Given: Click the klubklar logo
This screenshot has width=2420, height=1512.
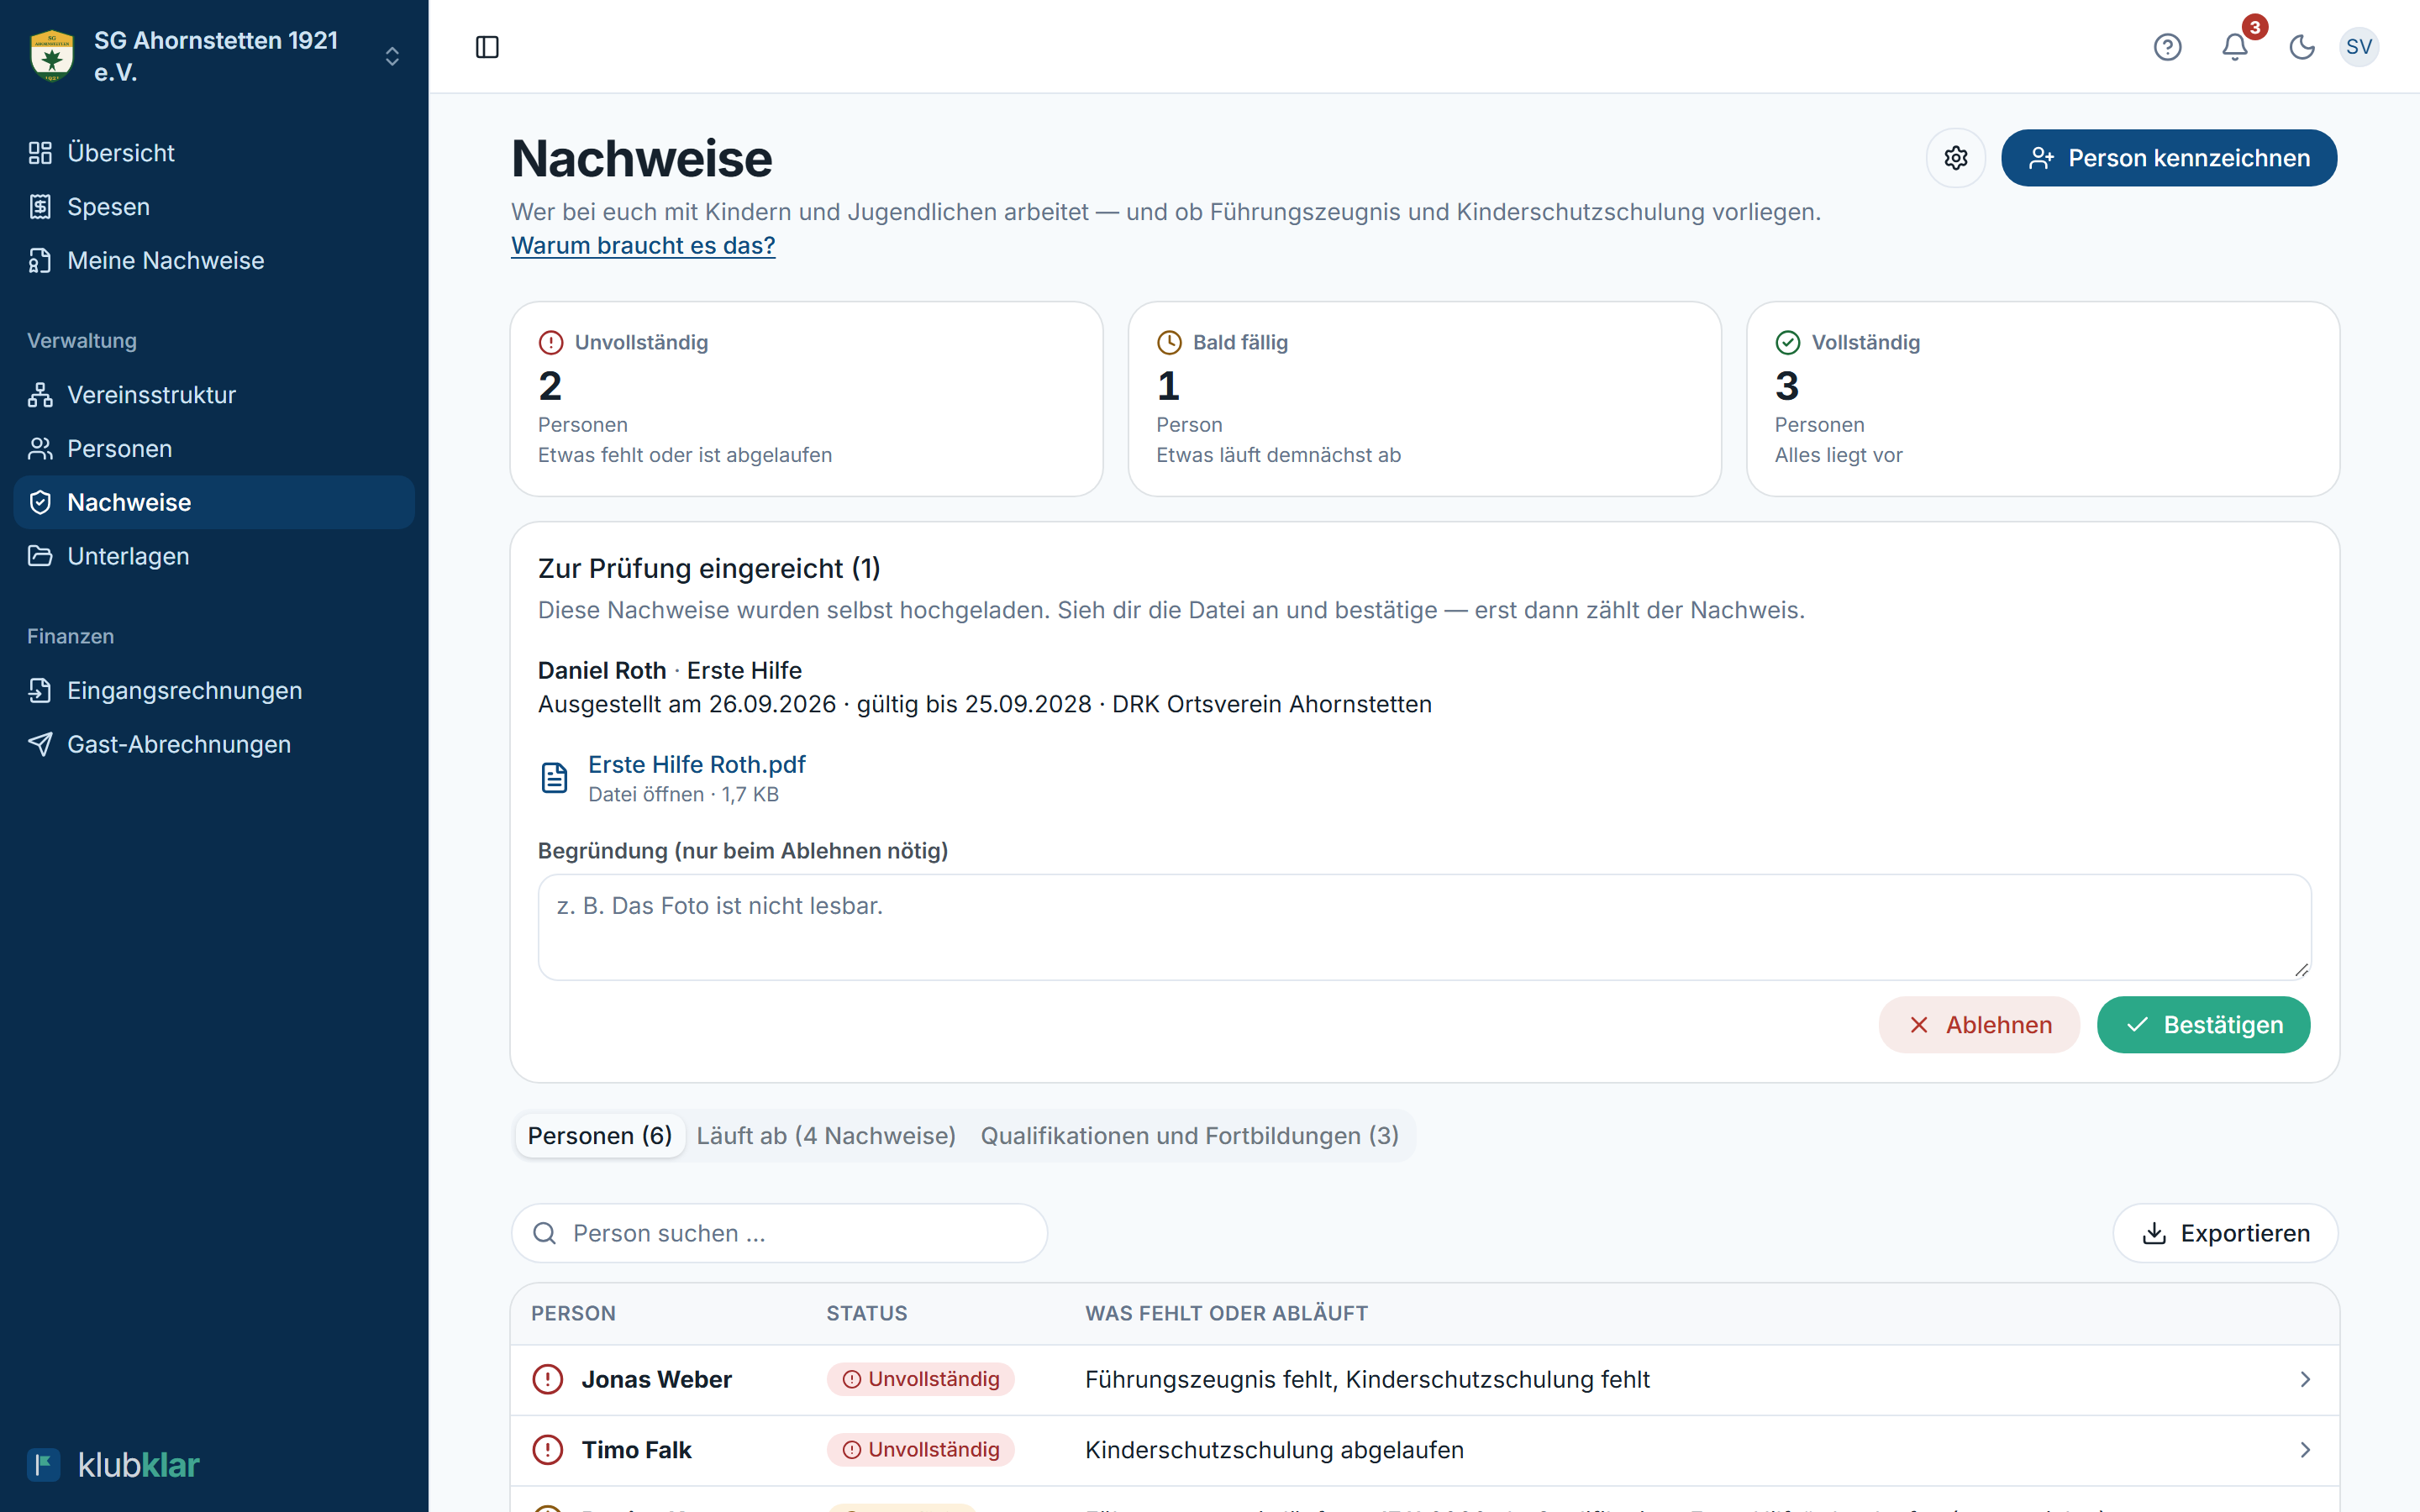Looking at the screenshot, I should (x=113, y=1465).
